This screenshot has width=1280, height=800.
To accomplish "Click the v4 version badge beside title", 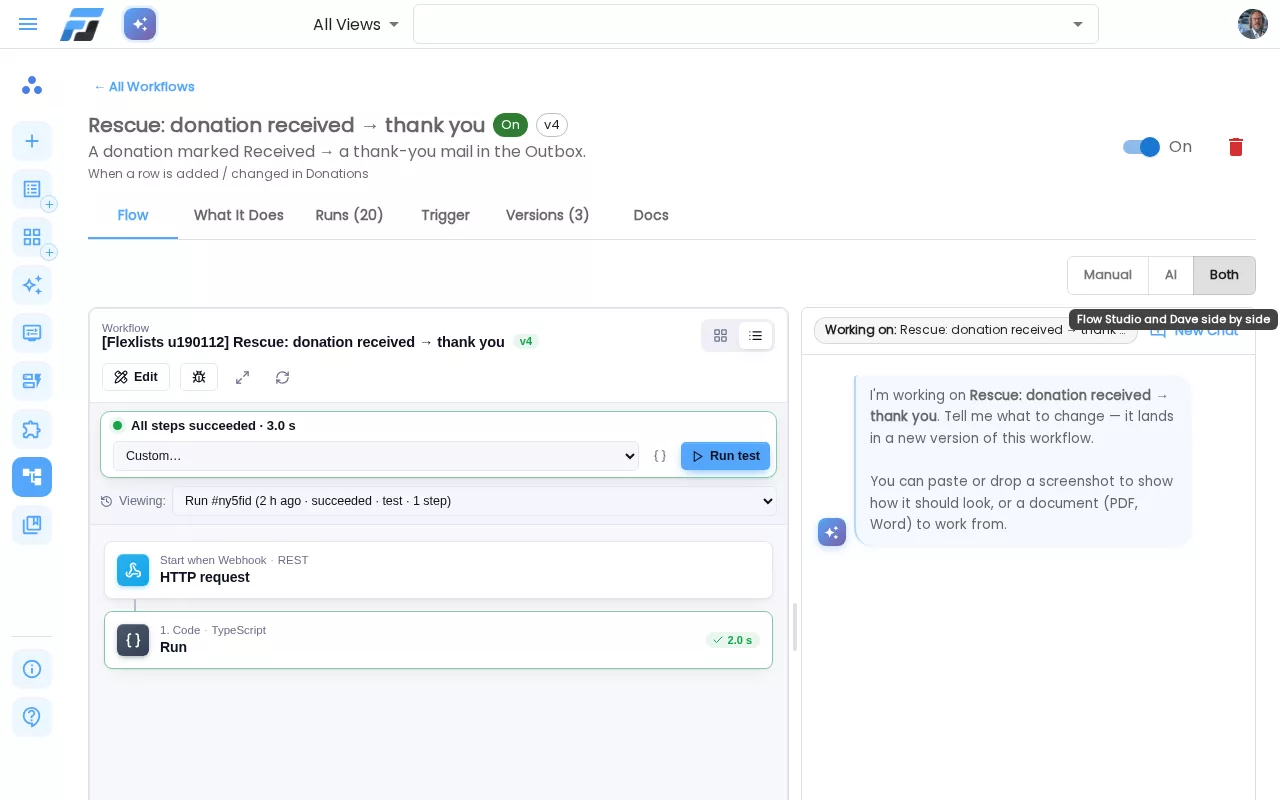I will (x=552, y=125).
